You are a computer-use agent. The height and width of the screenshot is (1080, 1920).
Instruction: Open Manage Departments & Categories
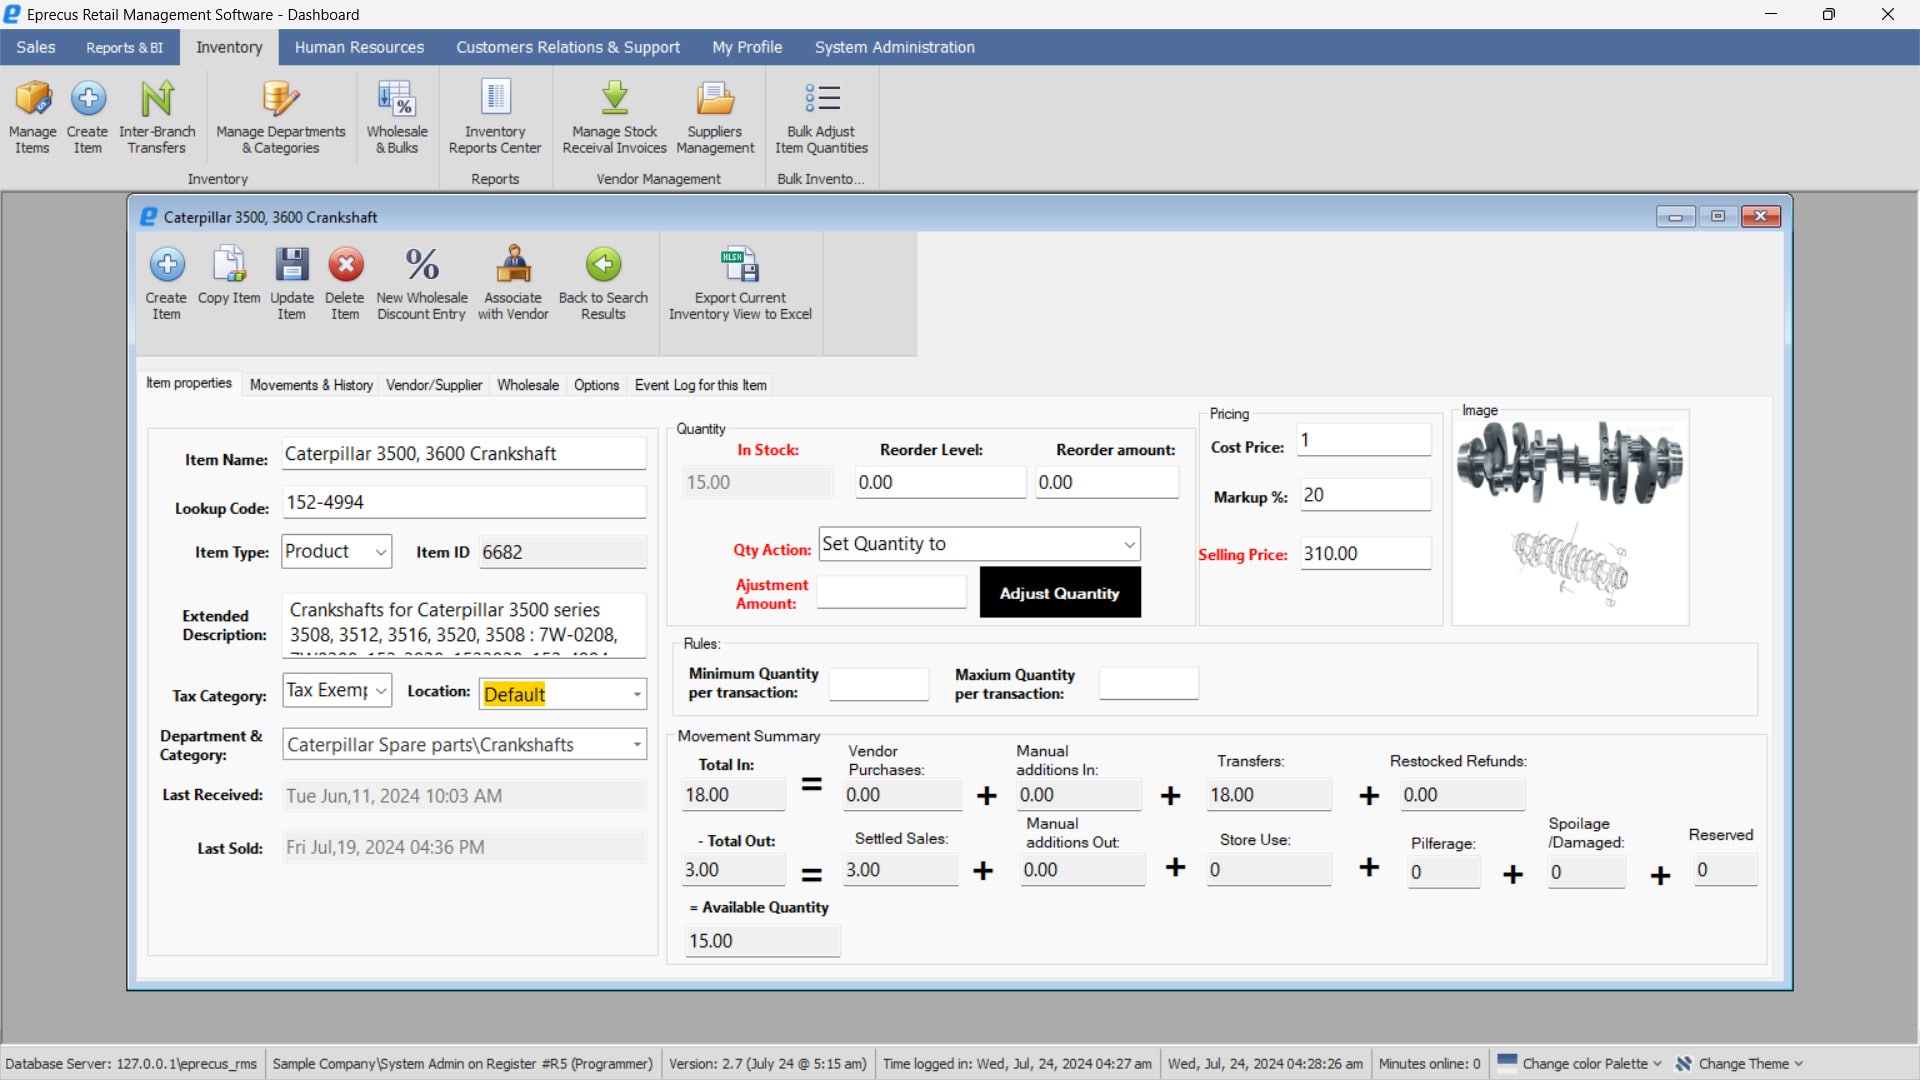click(281, 117)
